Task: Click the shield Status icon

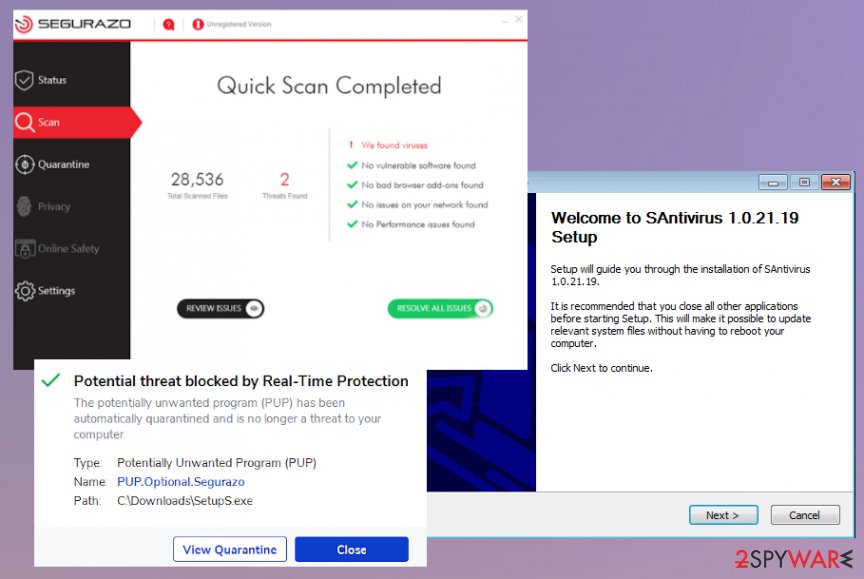Action: click(x=24, y=80)
